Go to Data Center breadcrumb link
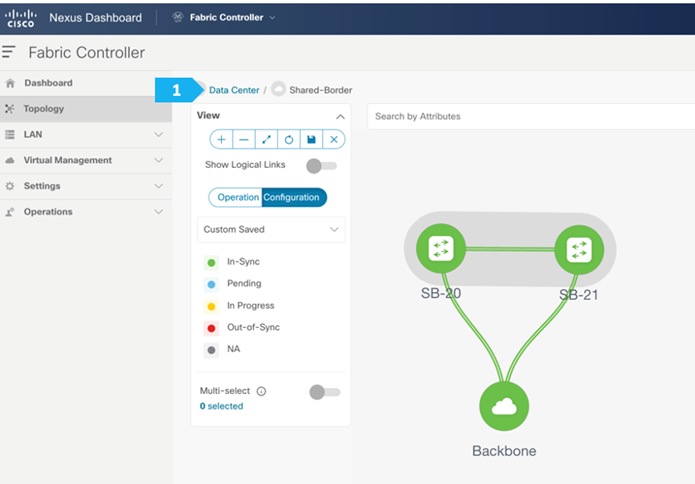This screenshot has width=695, height=484. pos(234,90)
